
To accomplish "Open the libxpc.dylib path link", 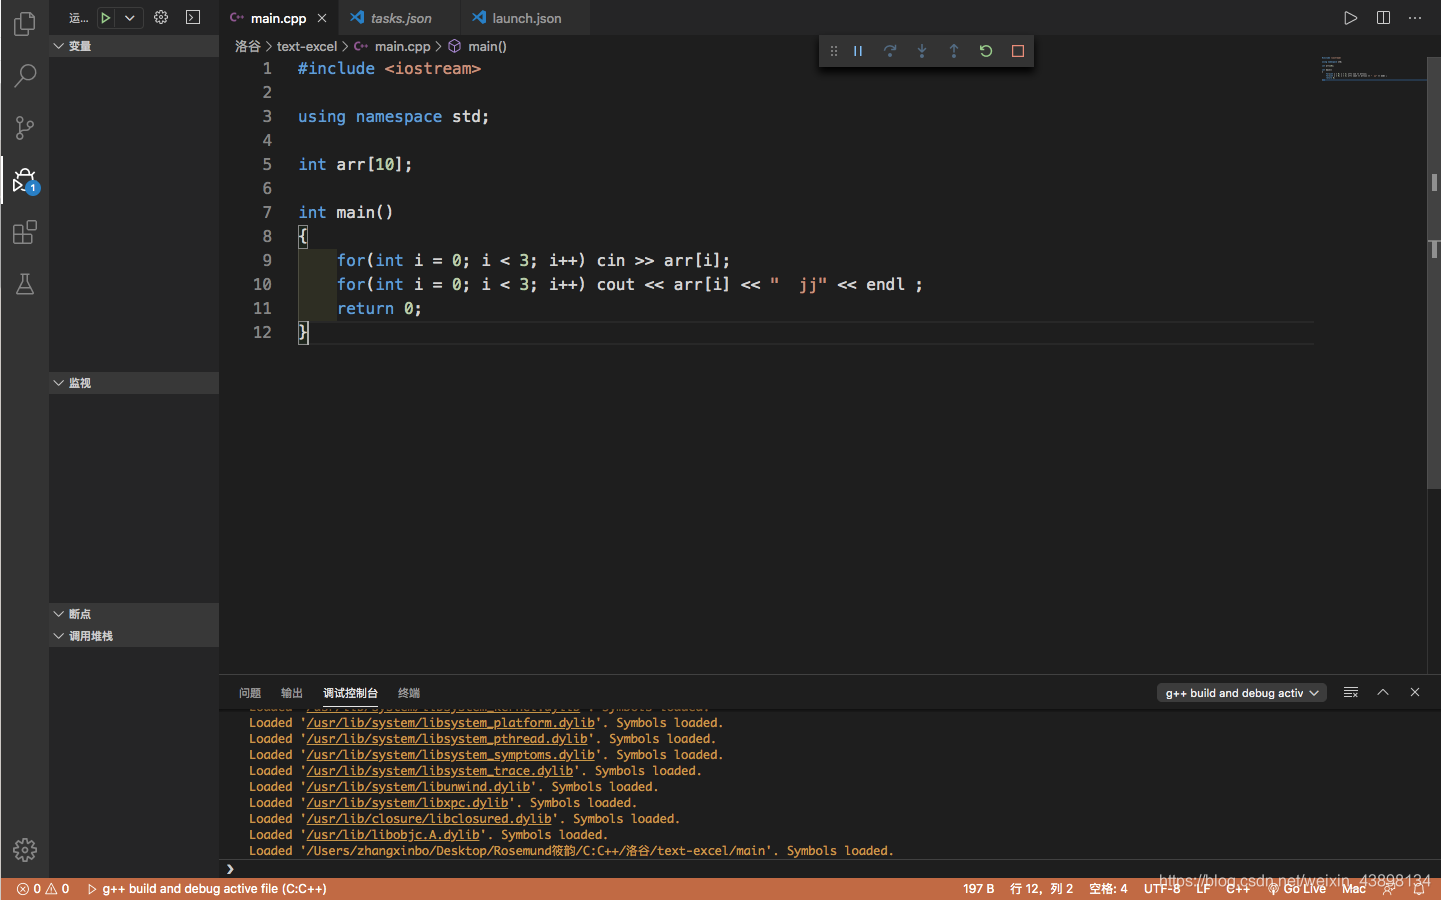I will (x=407, y=803).
